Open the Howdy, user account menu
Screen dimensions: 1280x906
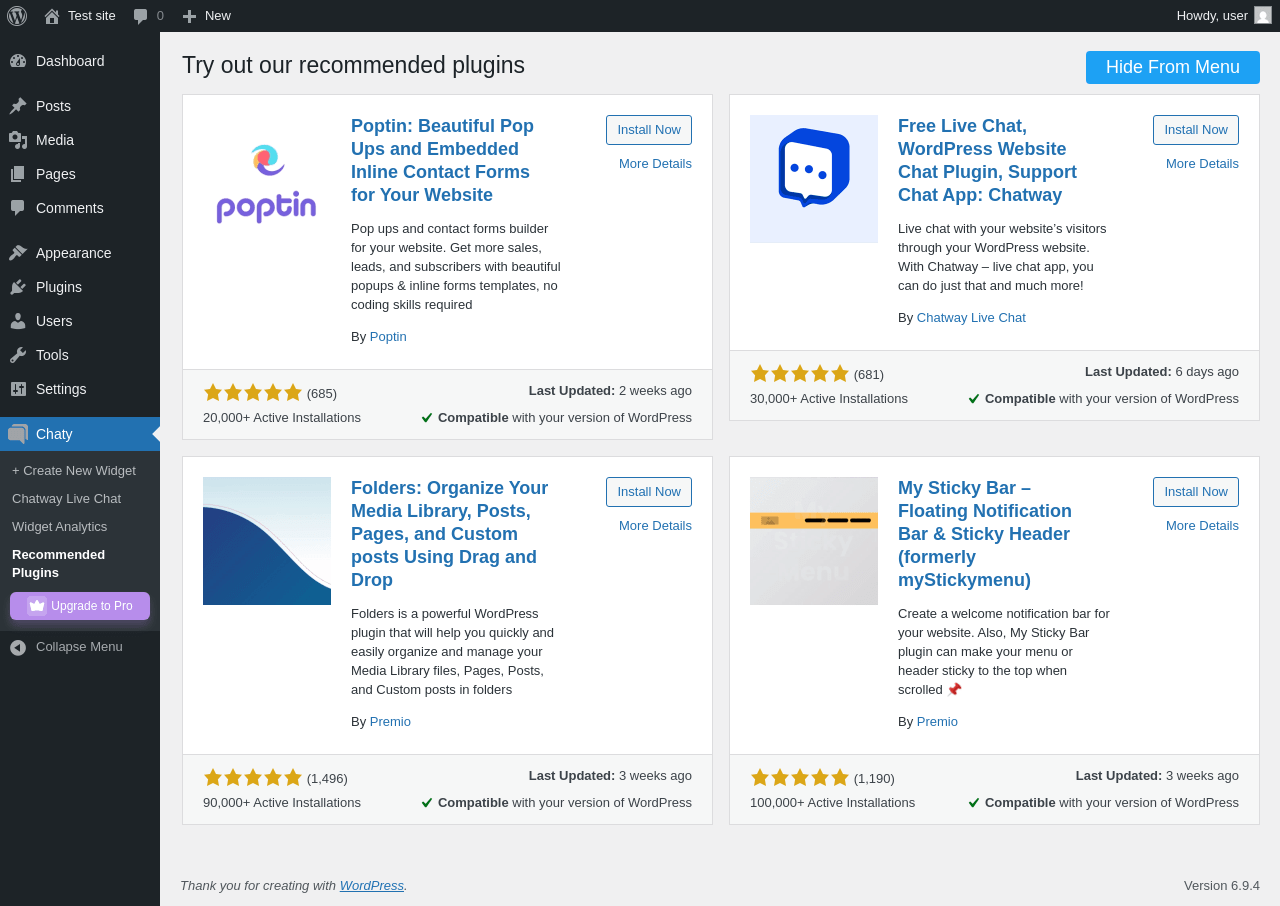pyautogui.click(x=1211, y=16)
